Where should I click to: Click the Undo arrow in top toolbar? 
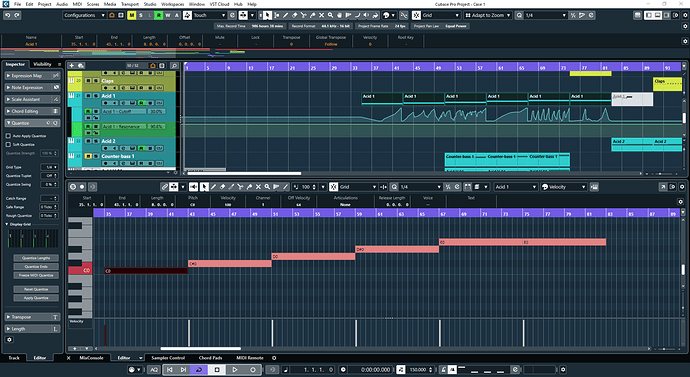point(7,15)
